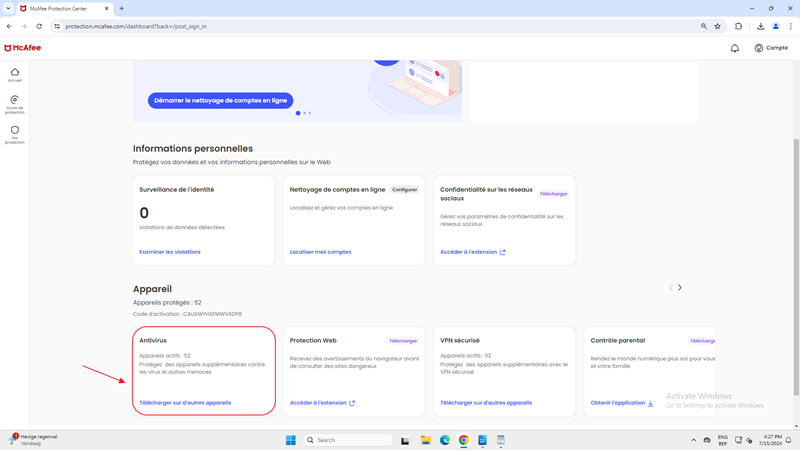Image resolution: width=800 pixels, height=450 pixels.
Task: Click Télécharger sur d'autres appareils under Antivirus
Action: click(x=185, y=403)
